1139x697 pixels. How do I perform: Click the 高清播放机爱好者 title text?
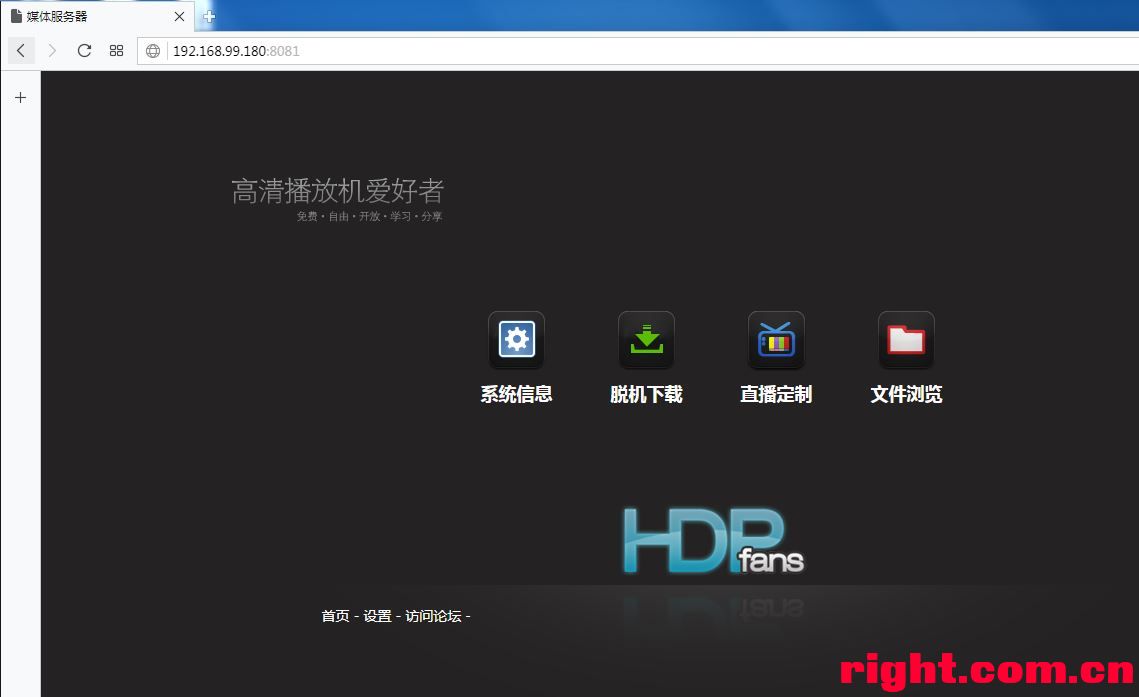tap(338, 191)
